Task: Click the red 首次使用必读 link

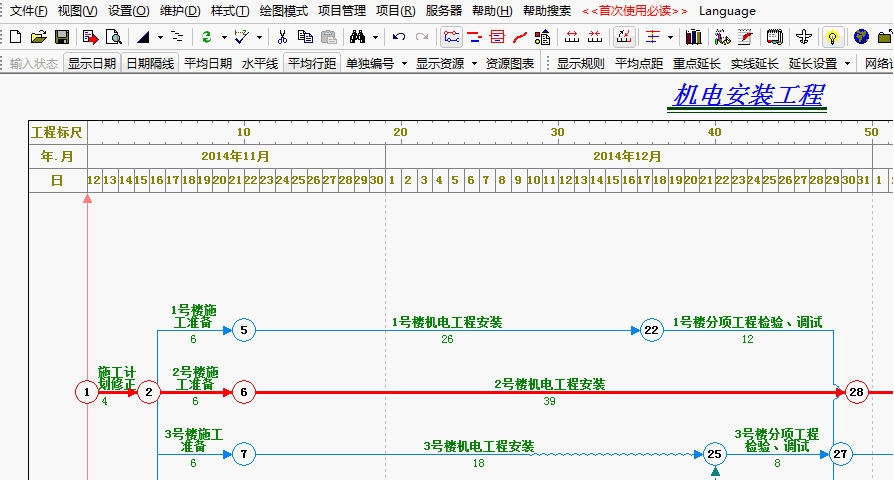Action: pos(635,11)
